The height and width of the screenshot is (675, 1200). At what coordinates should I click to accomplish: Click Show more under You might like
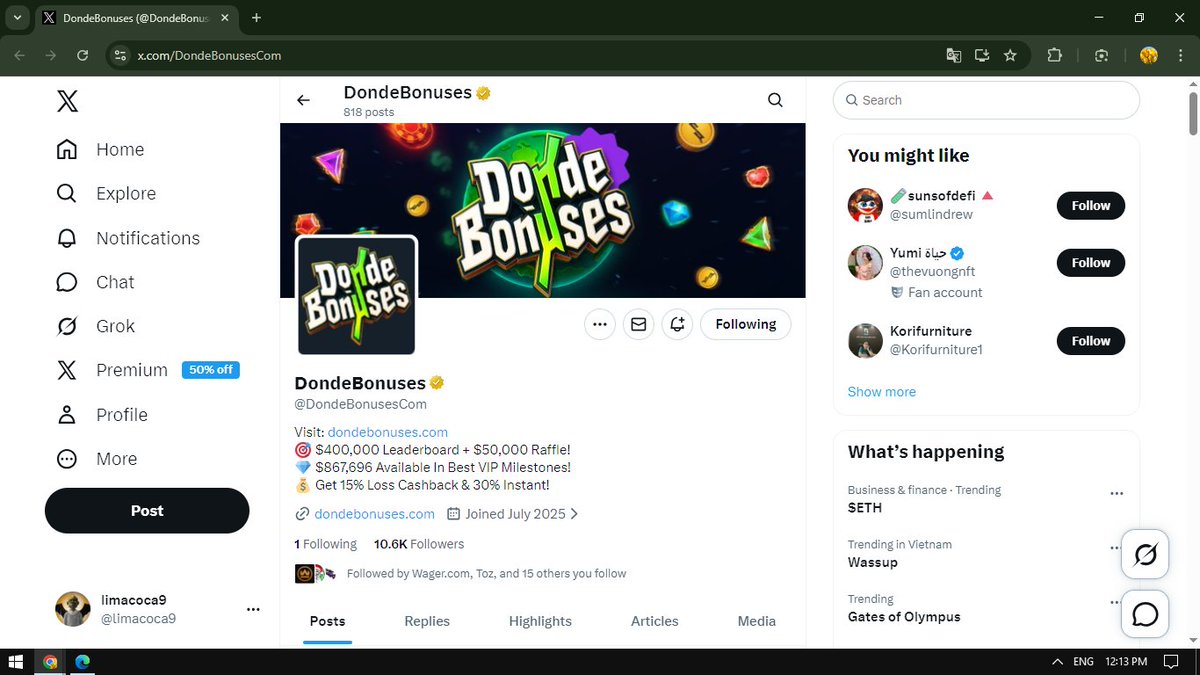click(882, 392)
